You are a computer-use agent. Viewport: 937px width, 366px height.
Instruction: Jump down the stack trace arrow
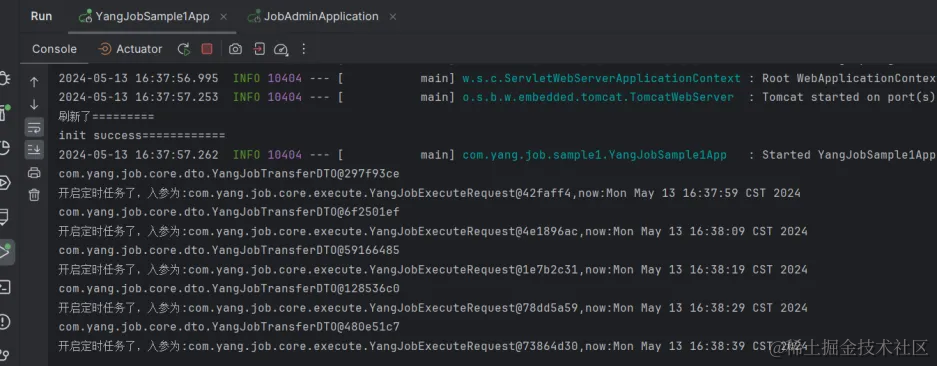tap(34, 105)
